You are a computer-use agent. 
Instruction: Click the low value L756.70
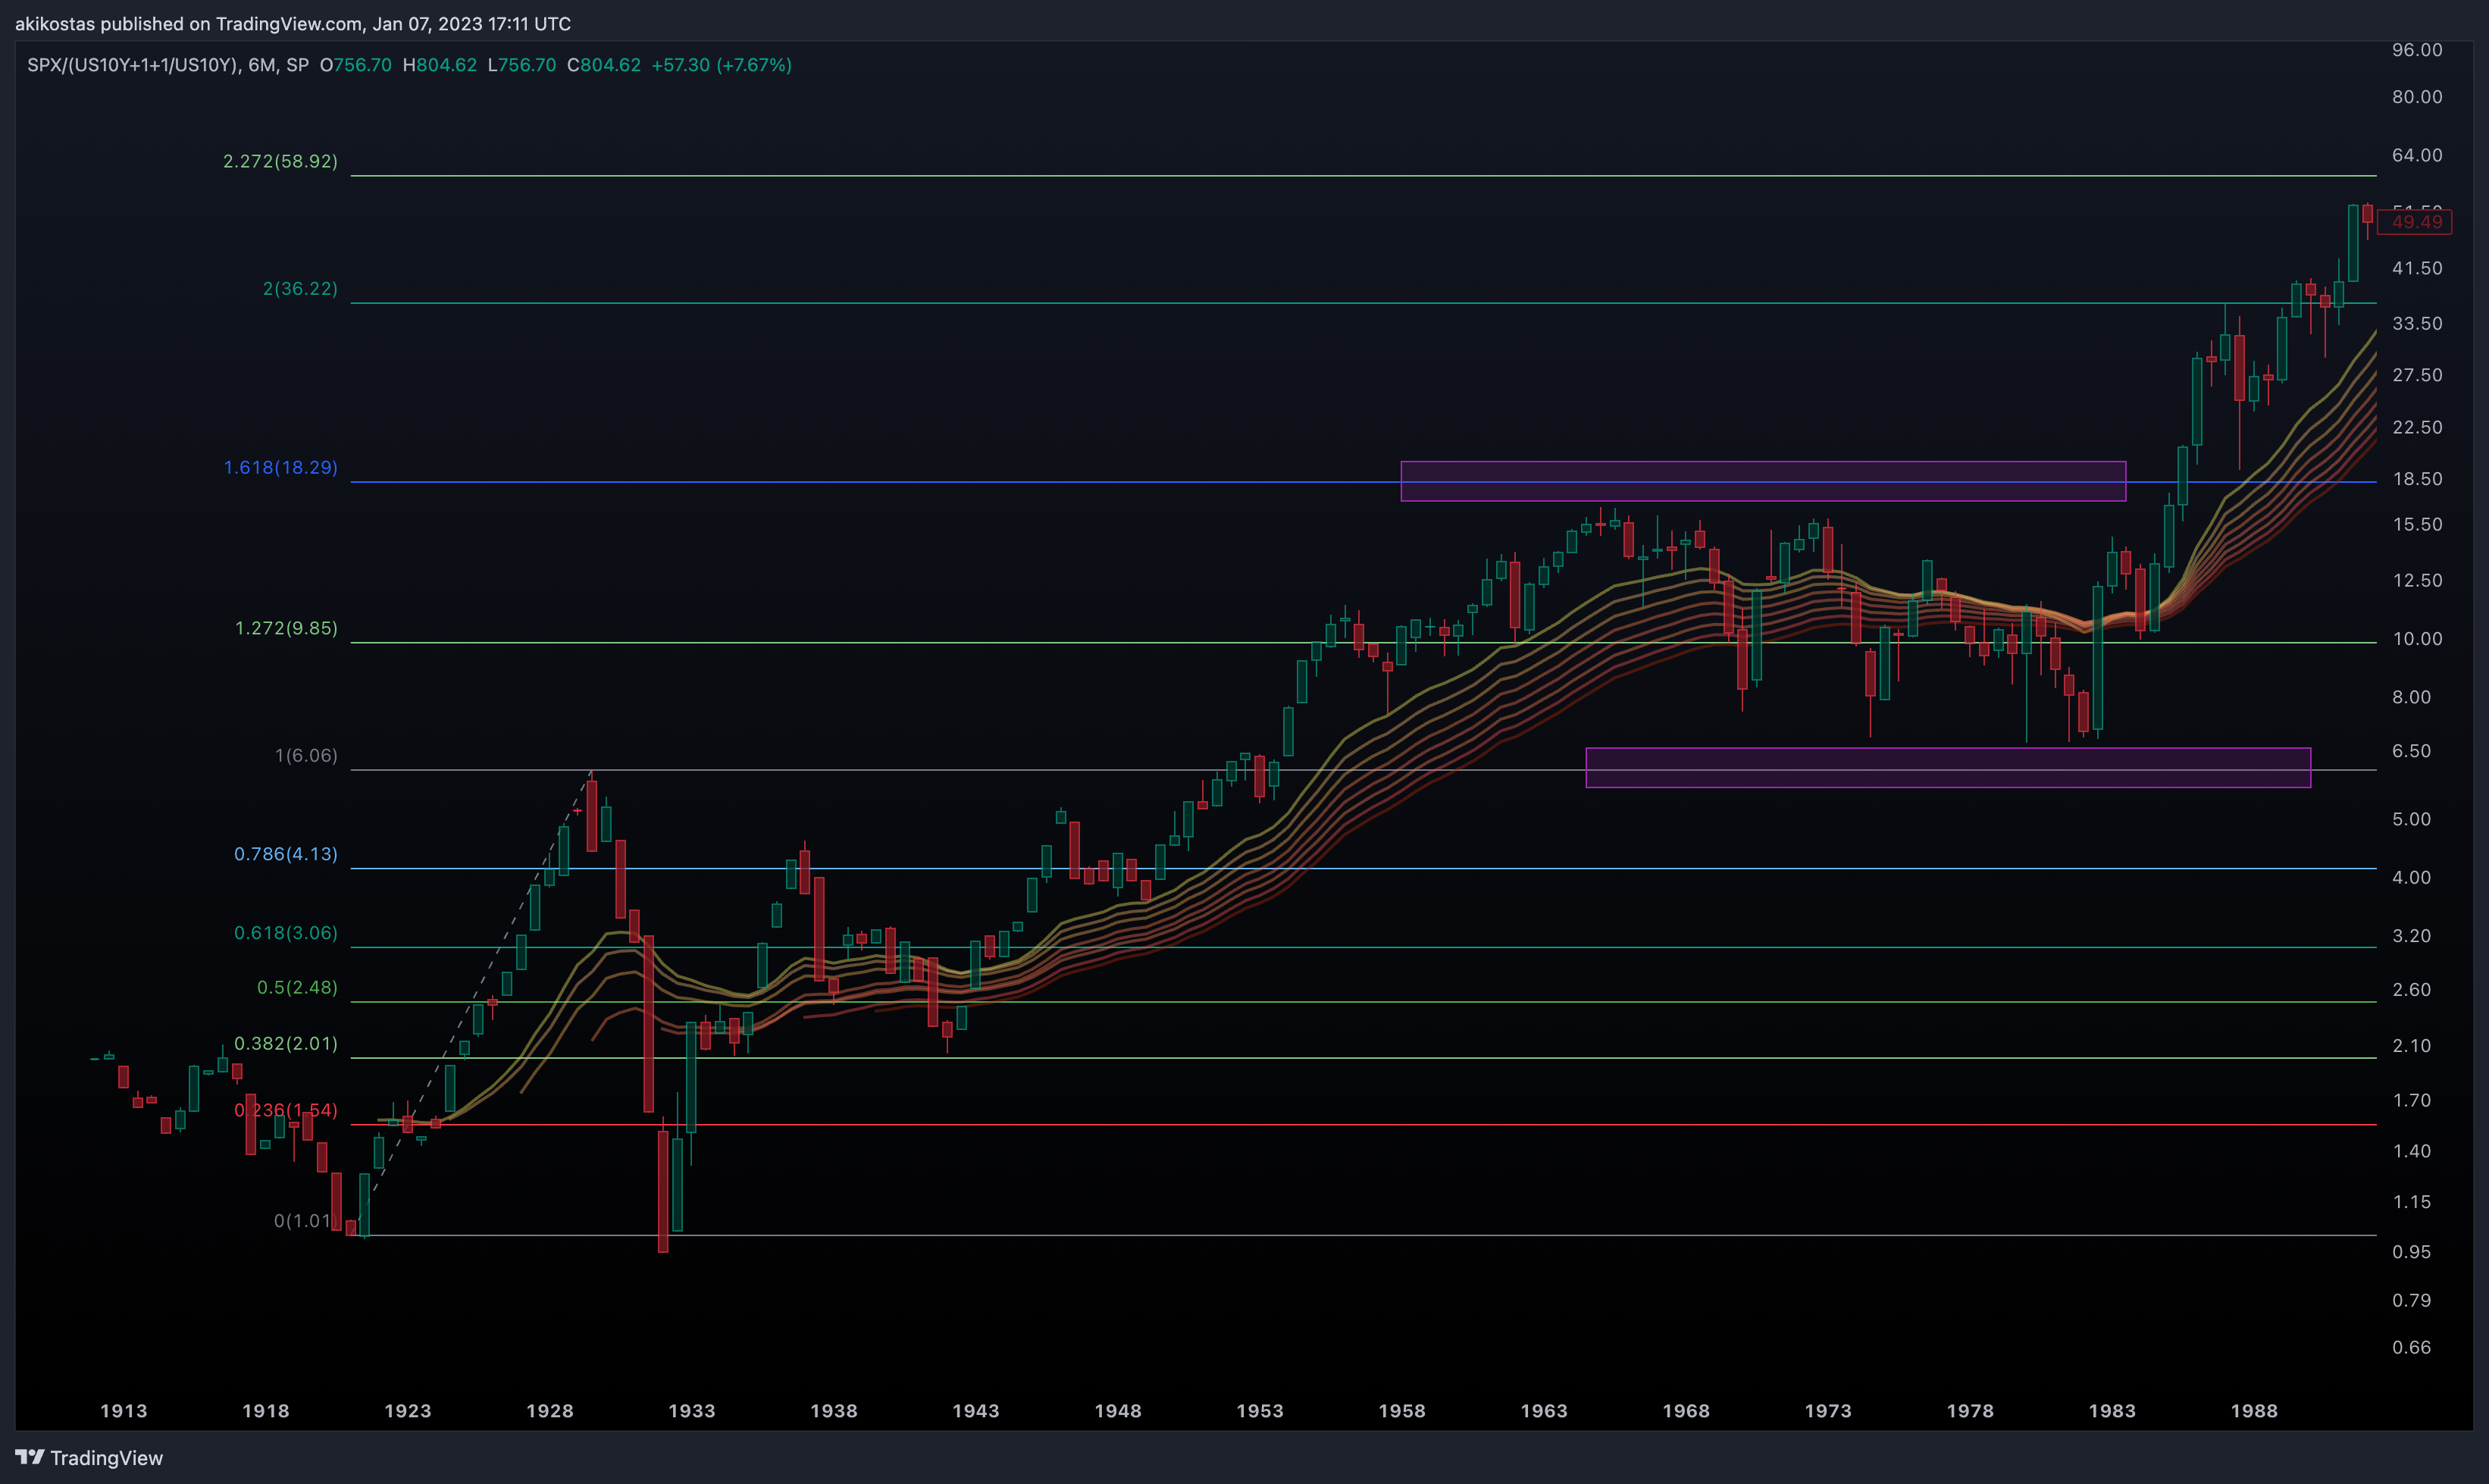click(x=522, y=65)
